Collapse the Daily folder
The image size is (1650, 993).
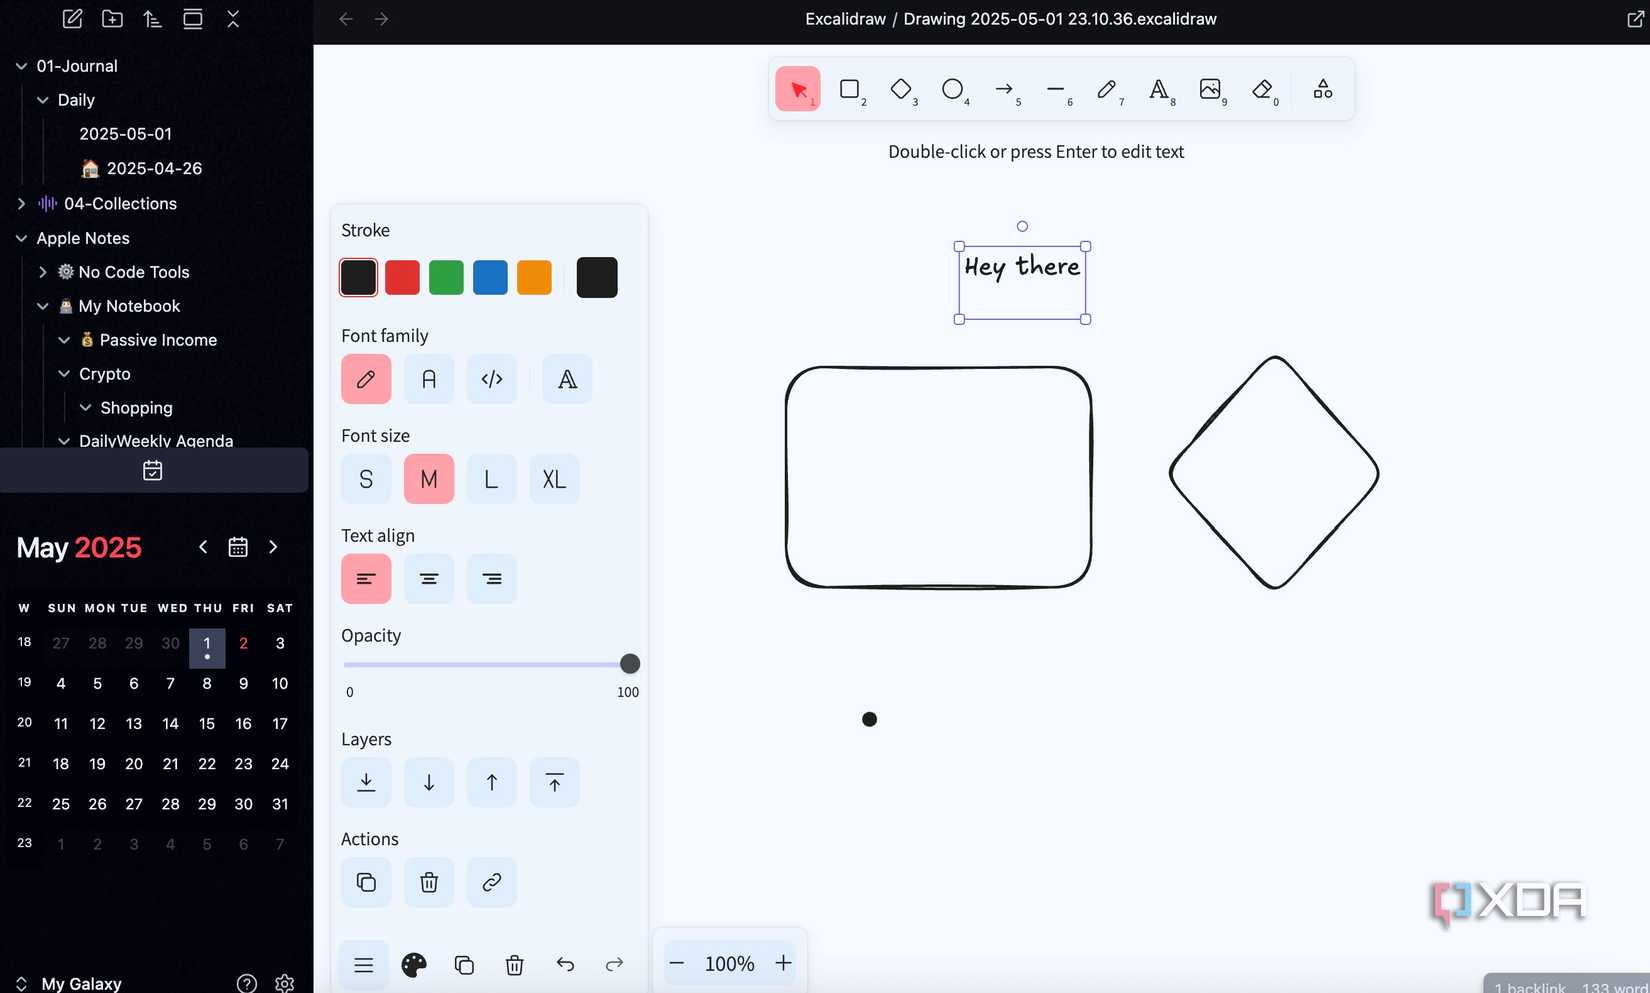(x=42, y=100)
